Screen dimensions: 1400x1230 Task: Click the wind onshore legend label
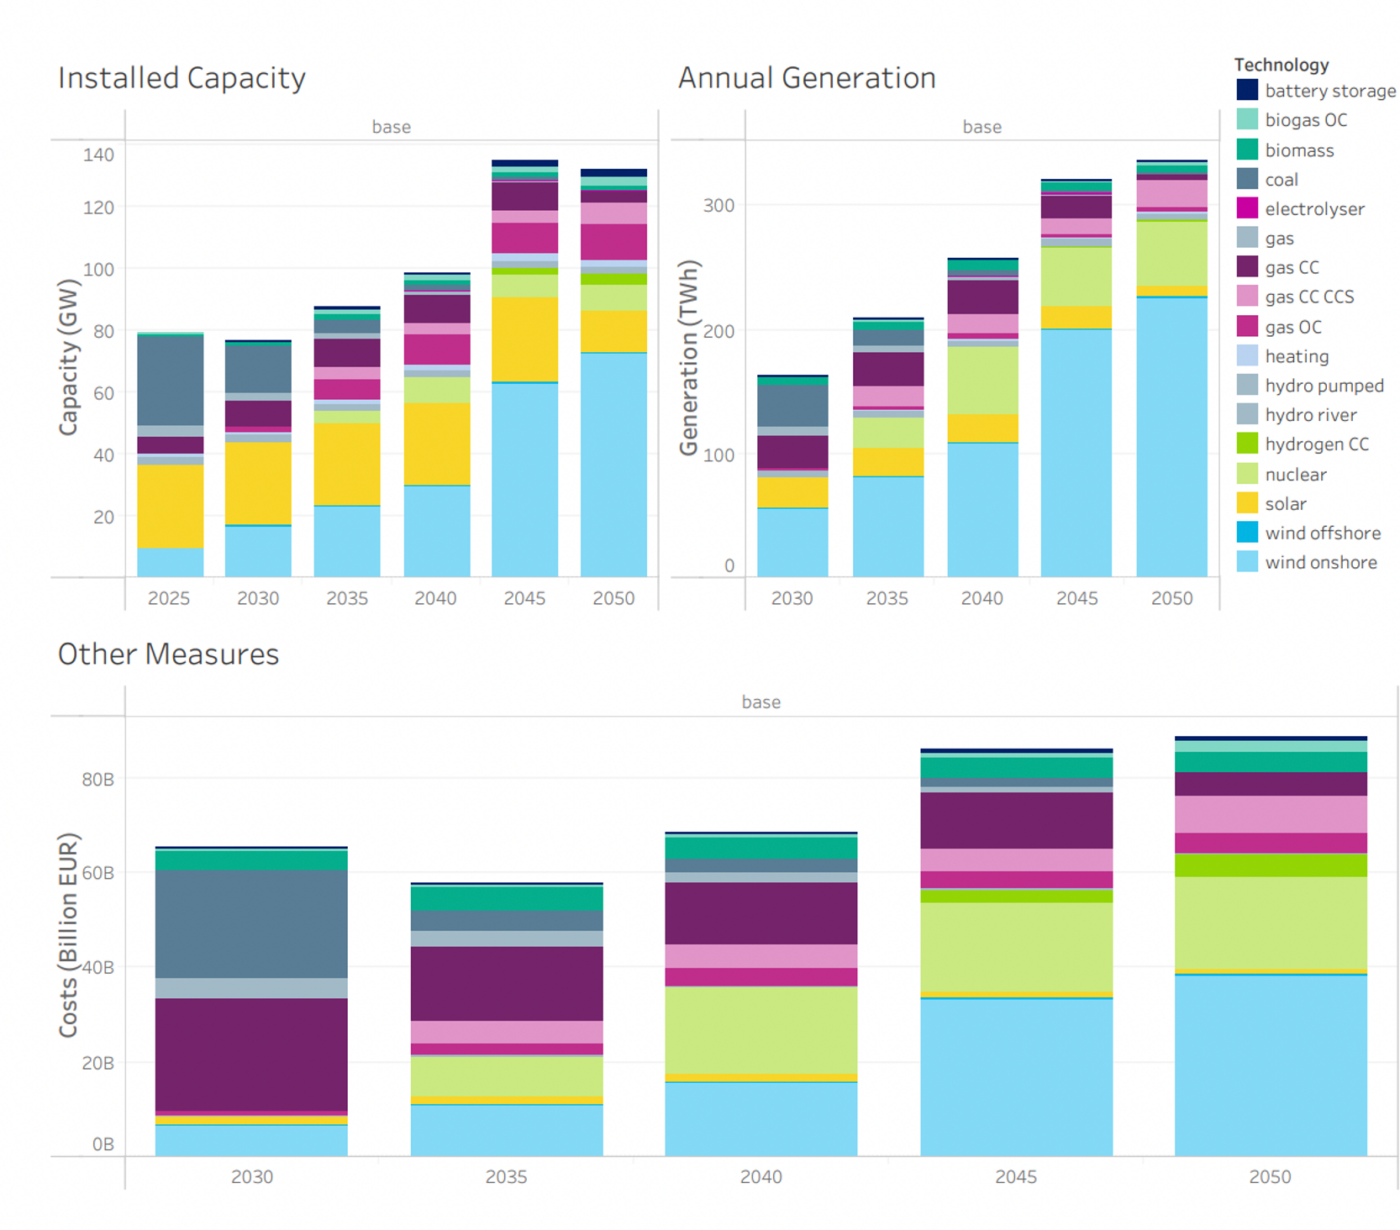[1320, 563]
